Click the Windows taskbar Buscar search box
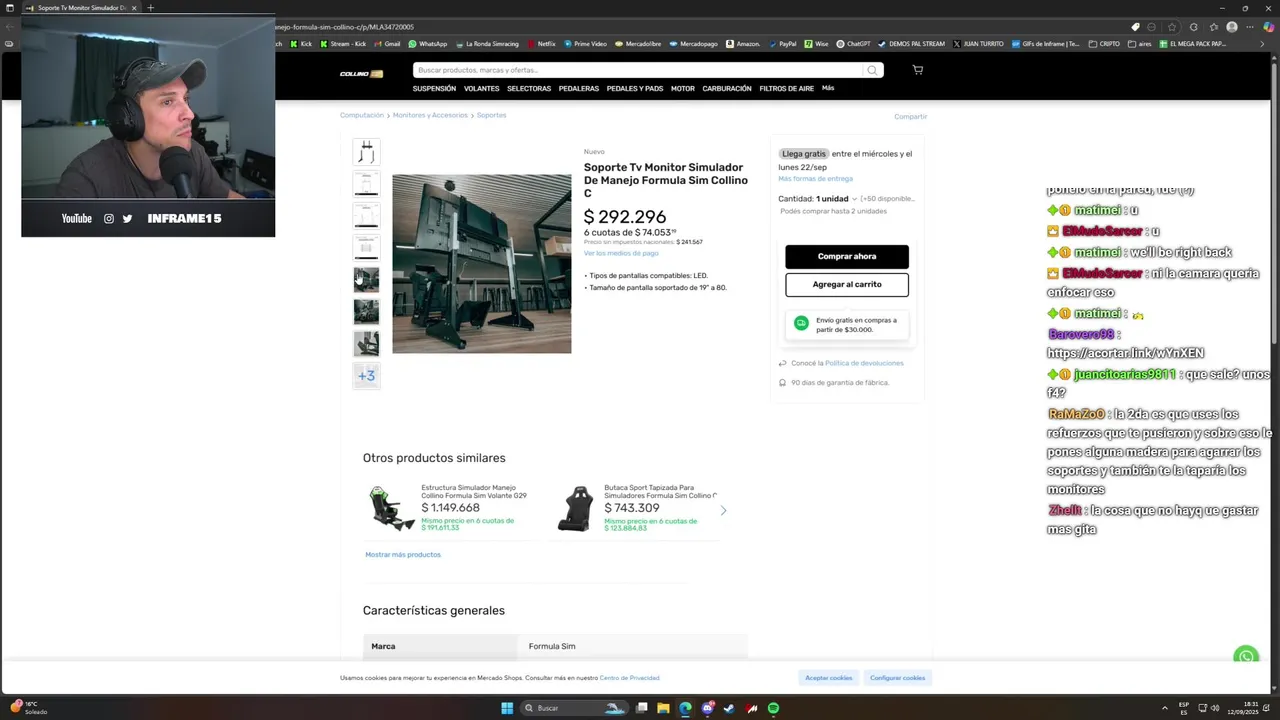Screen dimensions: 1280x720 tap(575, 708)
